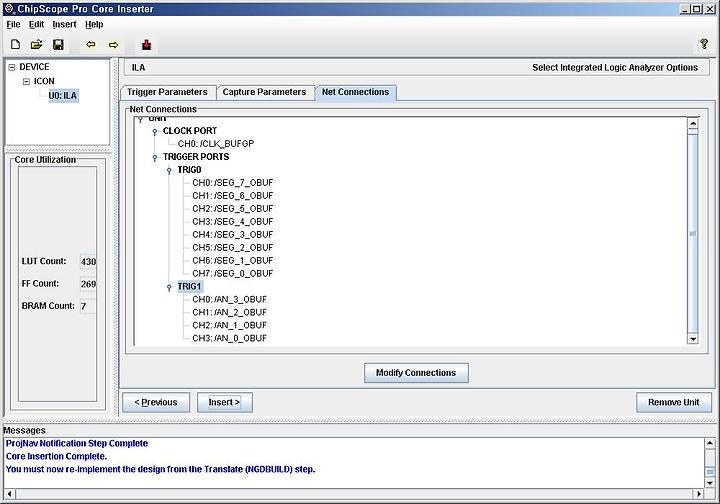Select CH5: /SEG_2_OBUF row
The image size is (720, 504).
(233, 247)
